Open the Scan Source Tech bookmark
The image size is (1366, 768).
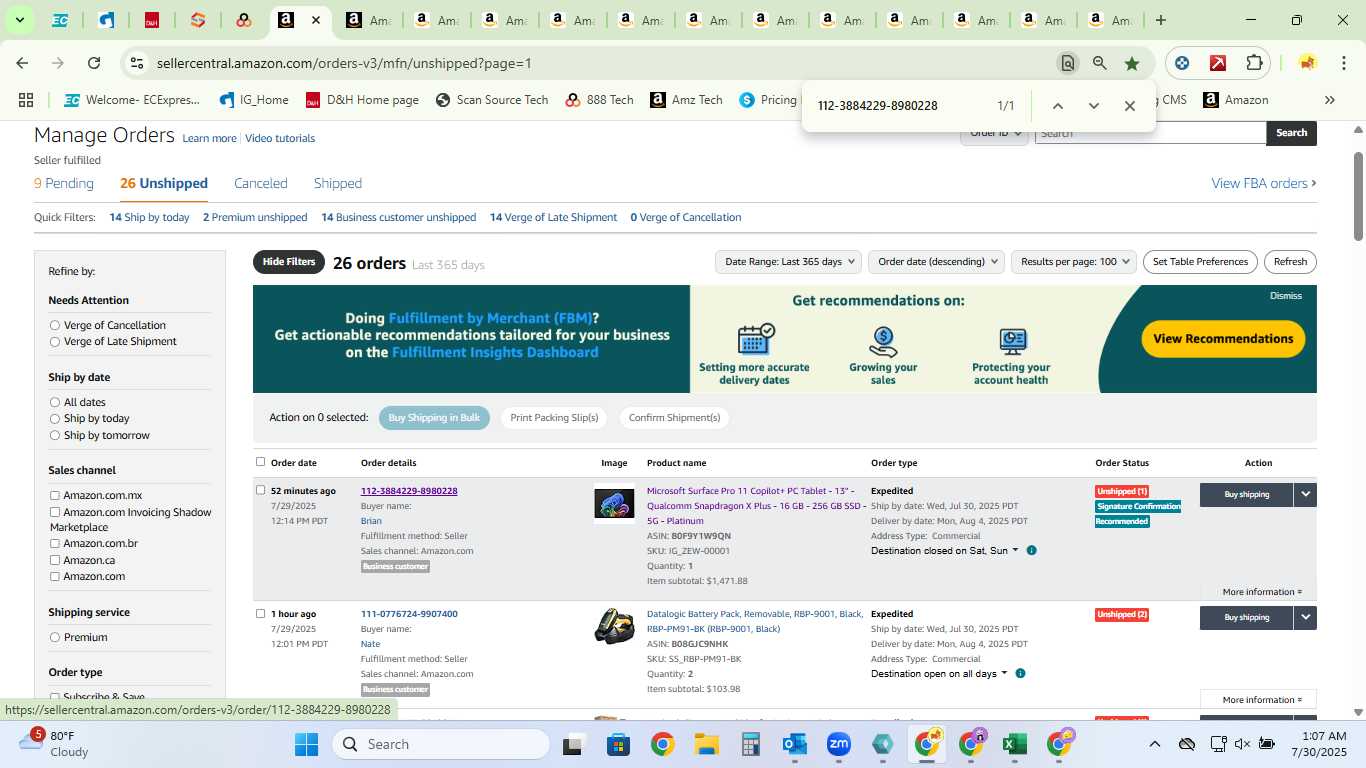tap(492, 100)
